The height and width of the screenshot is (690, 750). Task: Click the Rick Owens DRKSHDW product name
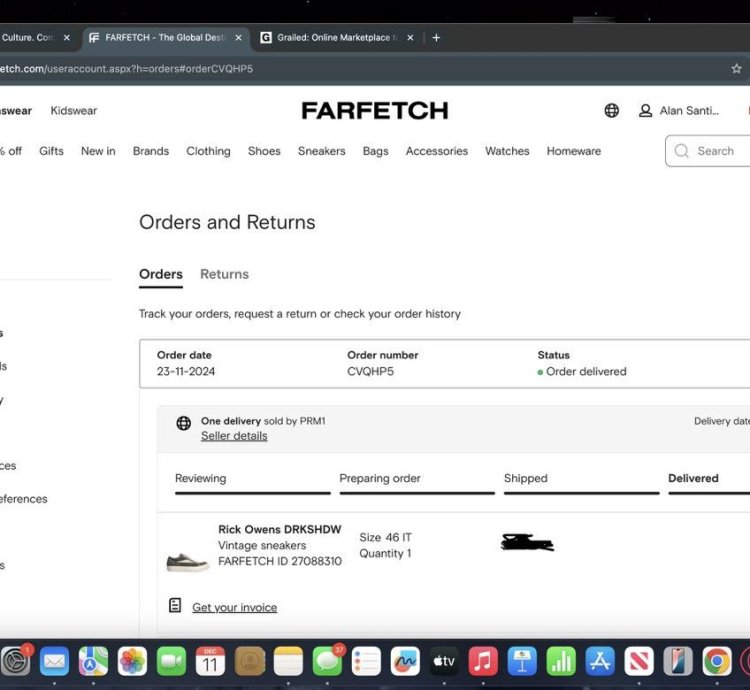tap(280, 530)
